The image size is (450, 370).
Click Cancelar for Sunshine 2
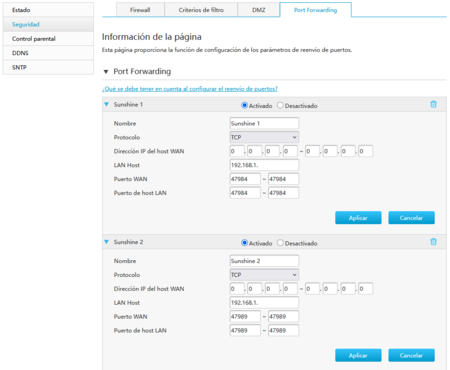click(x=411, y=355)
